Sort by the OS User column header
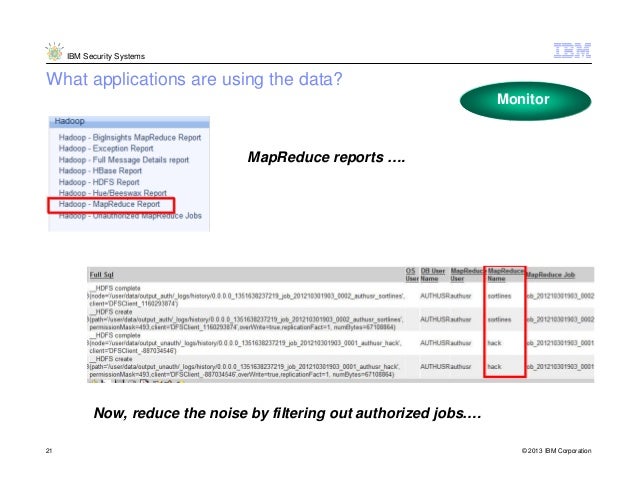 412,275
